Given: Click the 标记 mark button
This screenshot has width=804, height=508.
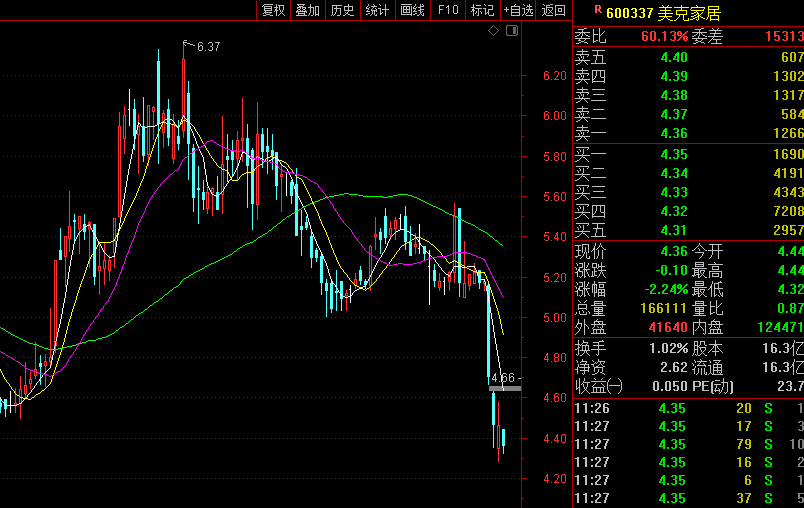Looking at the screenshot, I should (482, 10).
